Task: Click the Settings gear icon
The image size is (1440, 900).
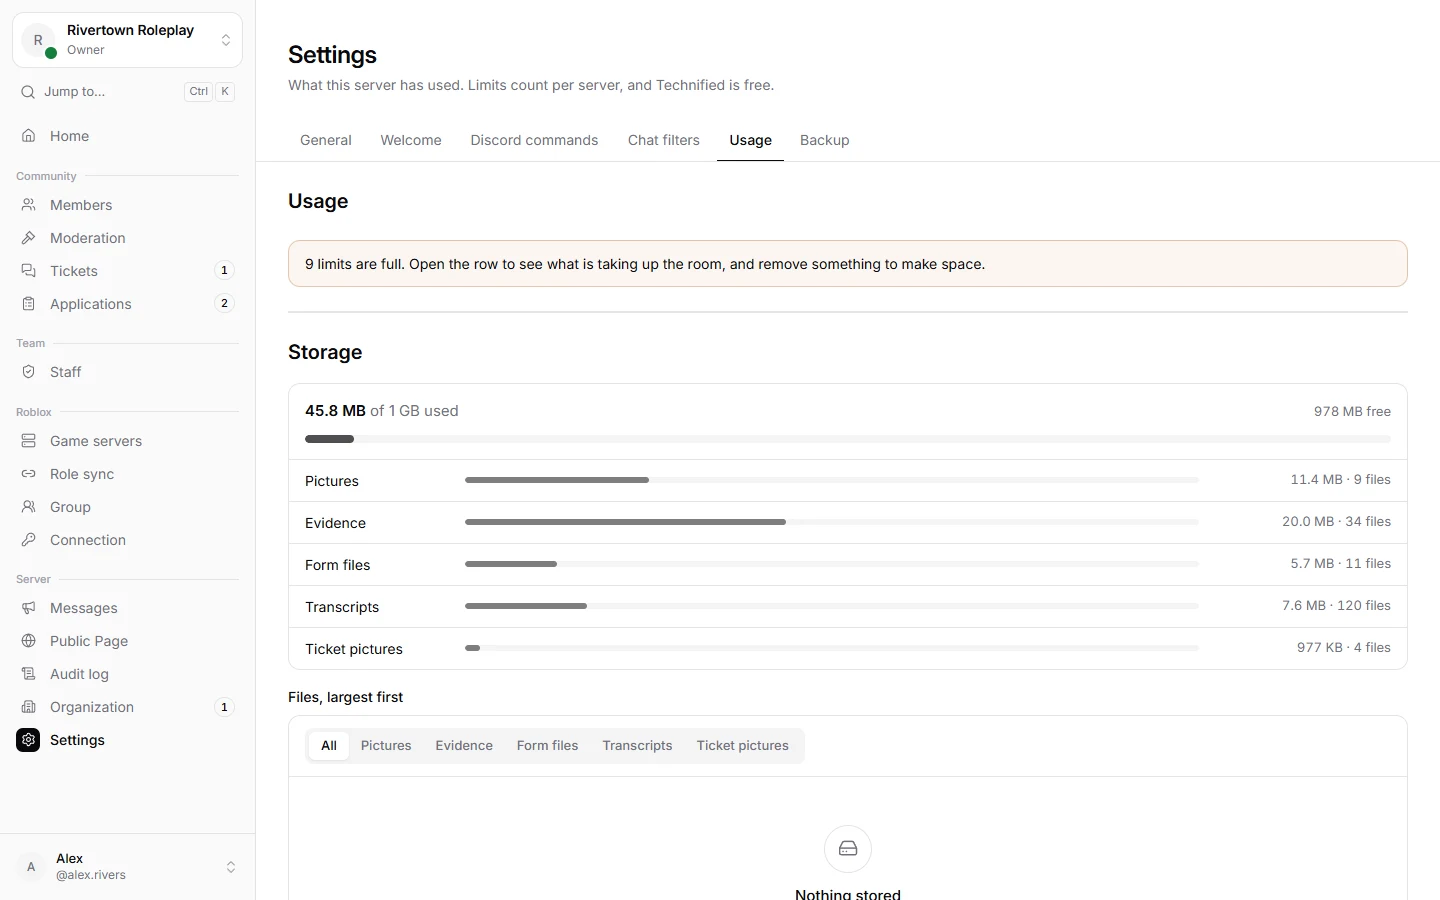Action: 28,740
